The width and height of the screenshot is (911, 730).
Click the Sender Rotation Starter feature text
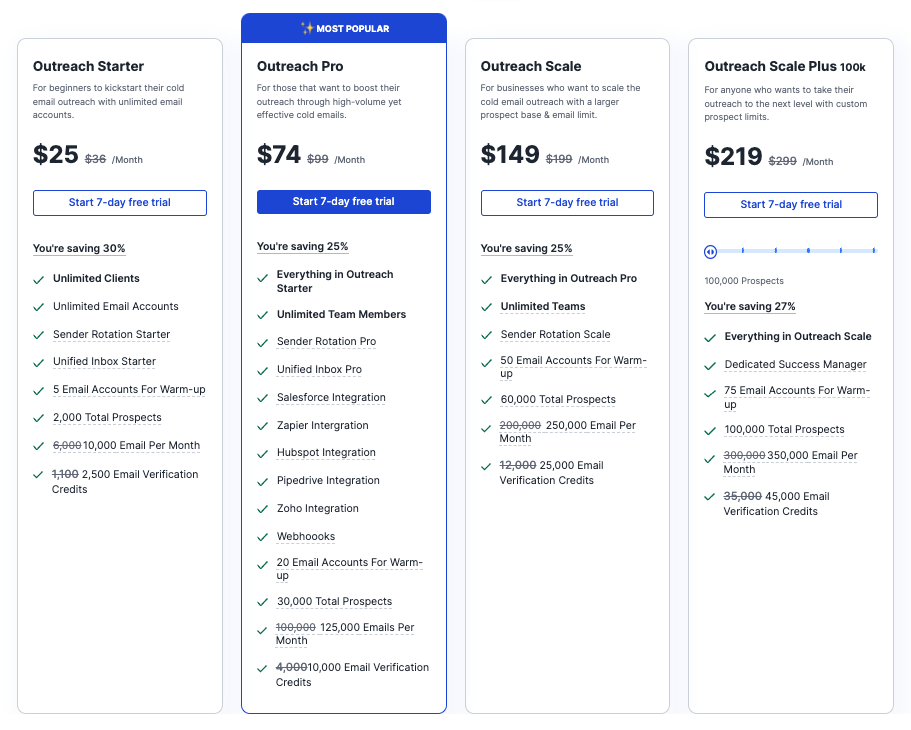click(x=111, y=335)
